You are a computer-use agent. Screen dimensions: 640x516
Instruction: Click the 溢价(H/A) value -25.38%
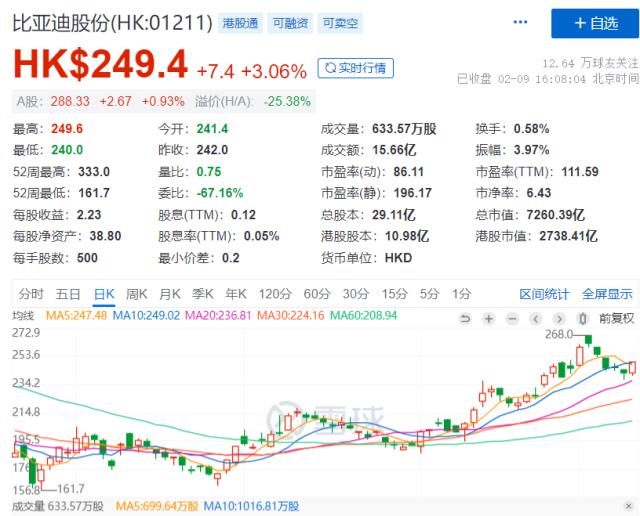click(x=287, y=101)
